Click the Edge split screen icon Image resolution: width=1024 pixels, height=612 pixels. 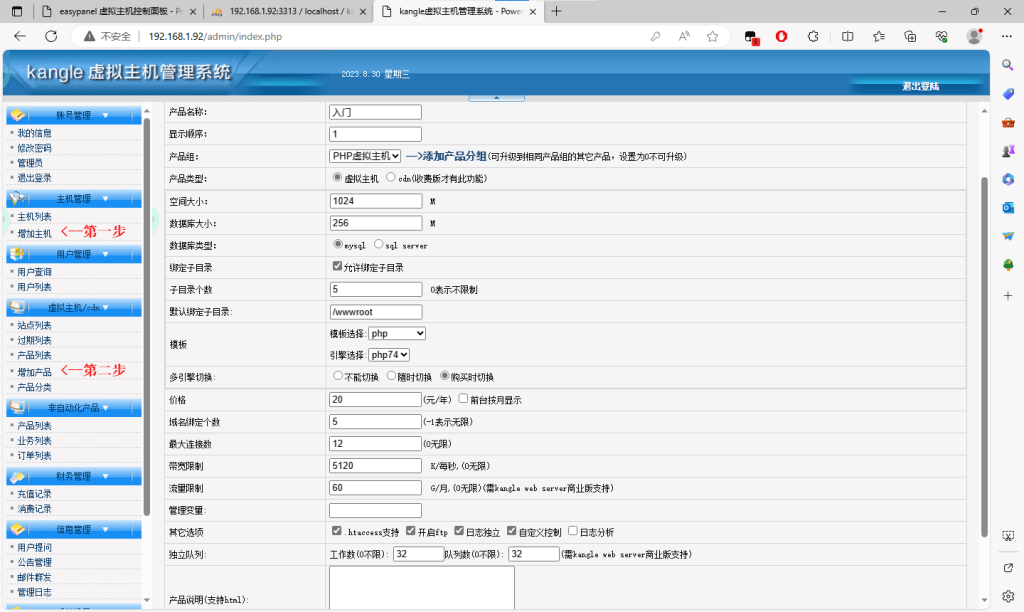click(x=847, y=35)
